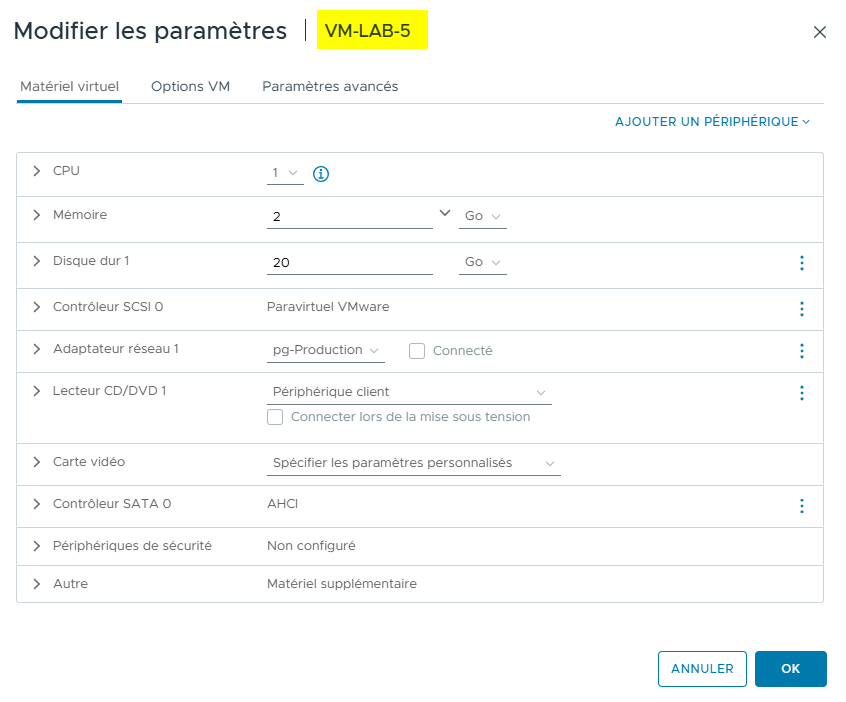Enable Connecter lors de la mise sous tension
Screen dimensions: 846x702
pyautogui.click(x=275, y=417)
